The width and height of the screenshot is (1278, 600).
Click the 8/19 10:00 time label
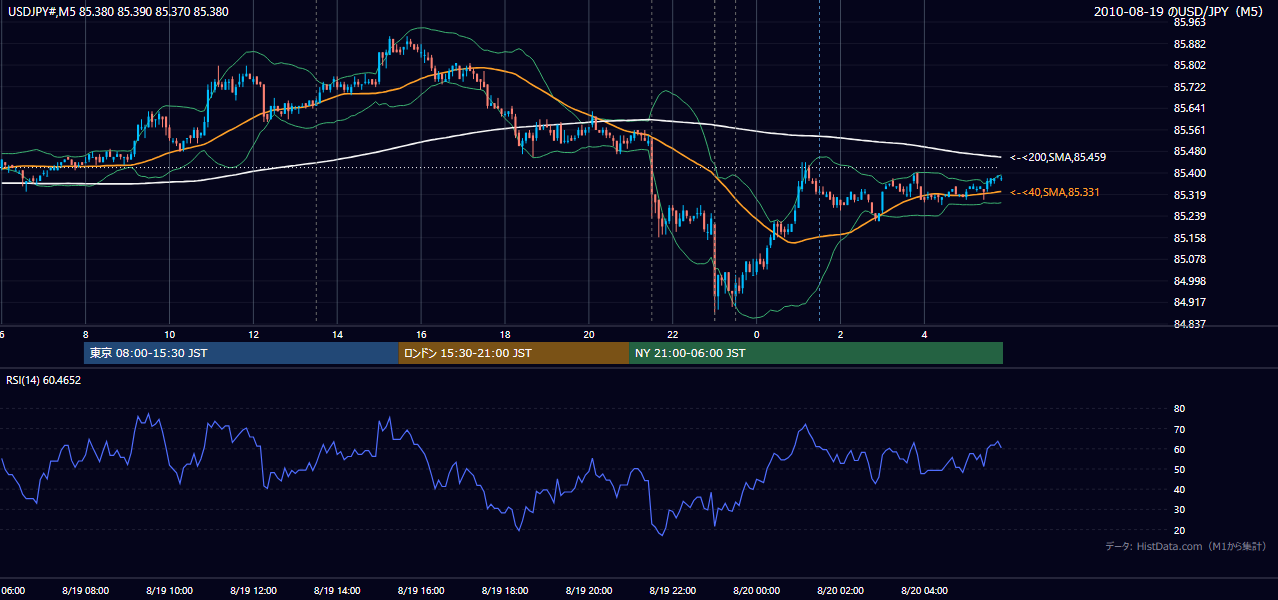pos(169,590)
